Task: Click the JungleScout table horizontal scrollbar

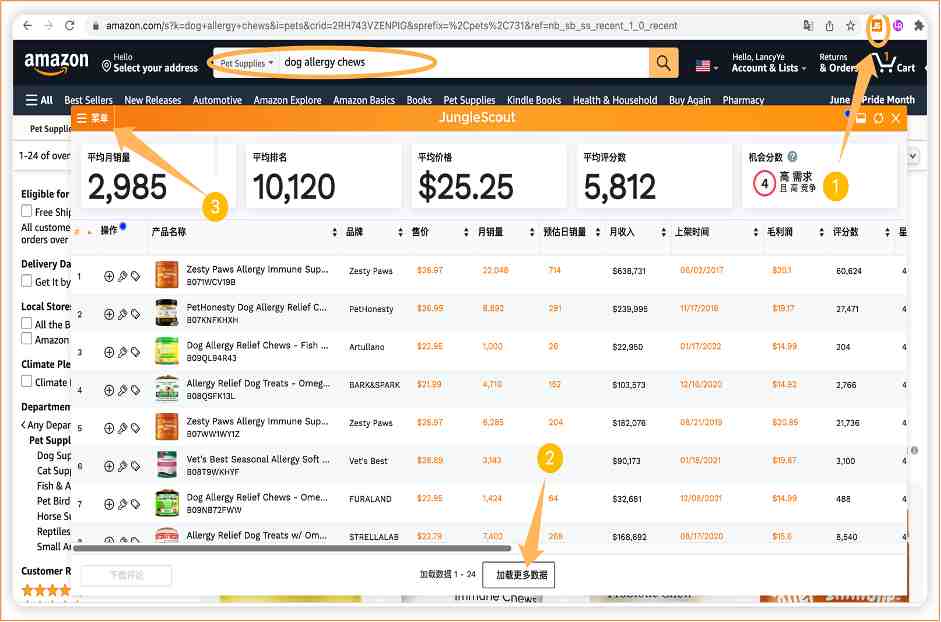Action: point(292,548)
